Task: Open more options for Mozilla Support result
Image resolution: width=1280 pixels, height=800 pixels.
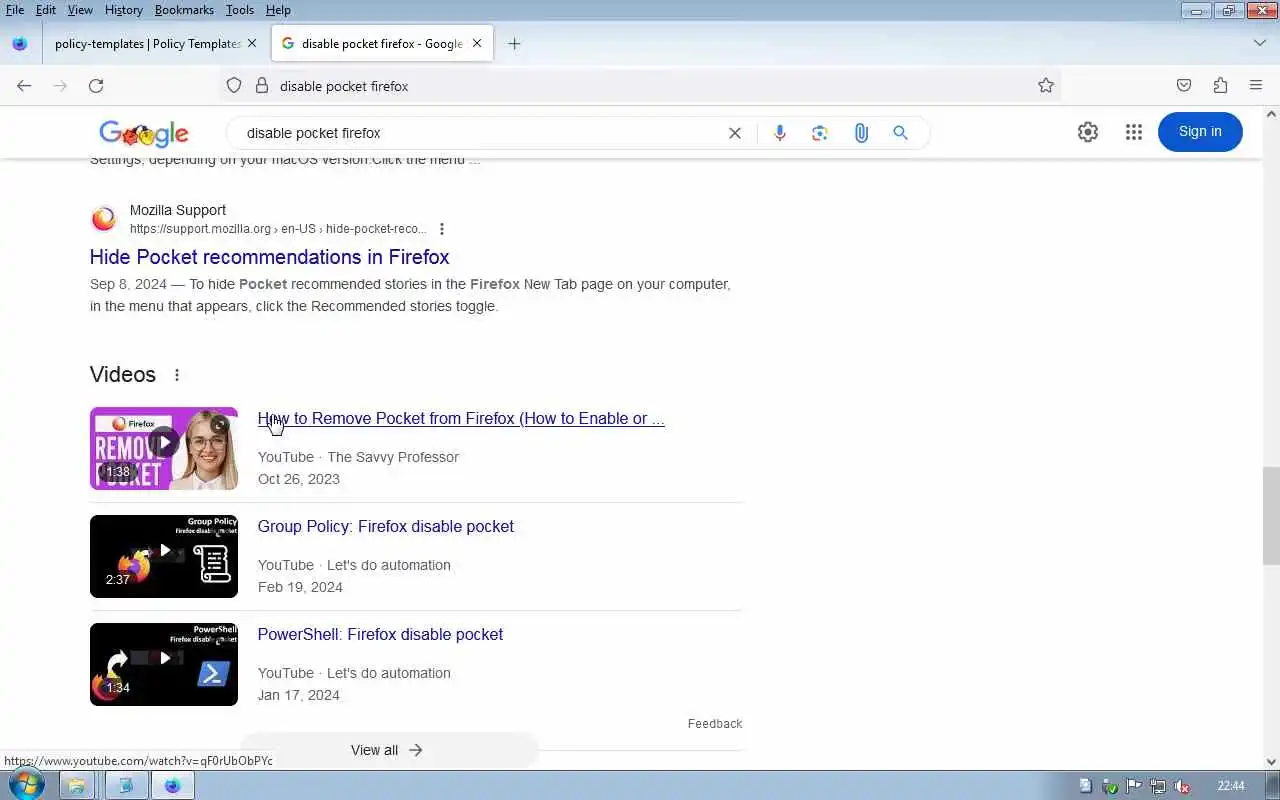Action: pos(441,229)
